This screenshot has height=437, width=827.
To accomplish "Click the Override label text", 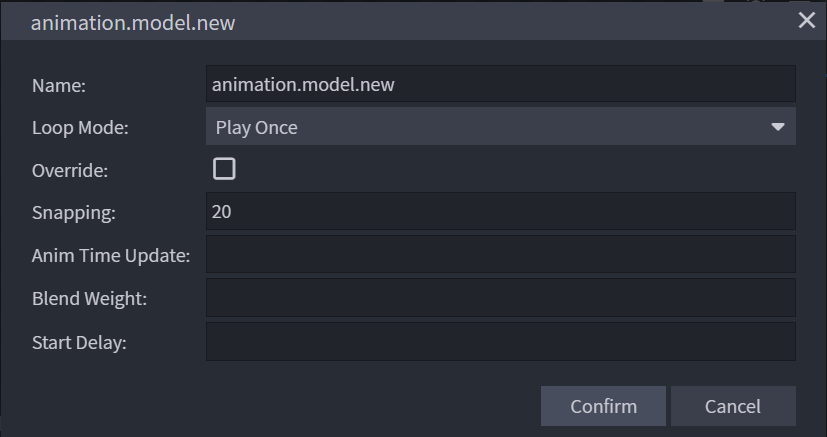I will (70, 170).
